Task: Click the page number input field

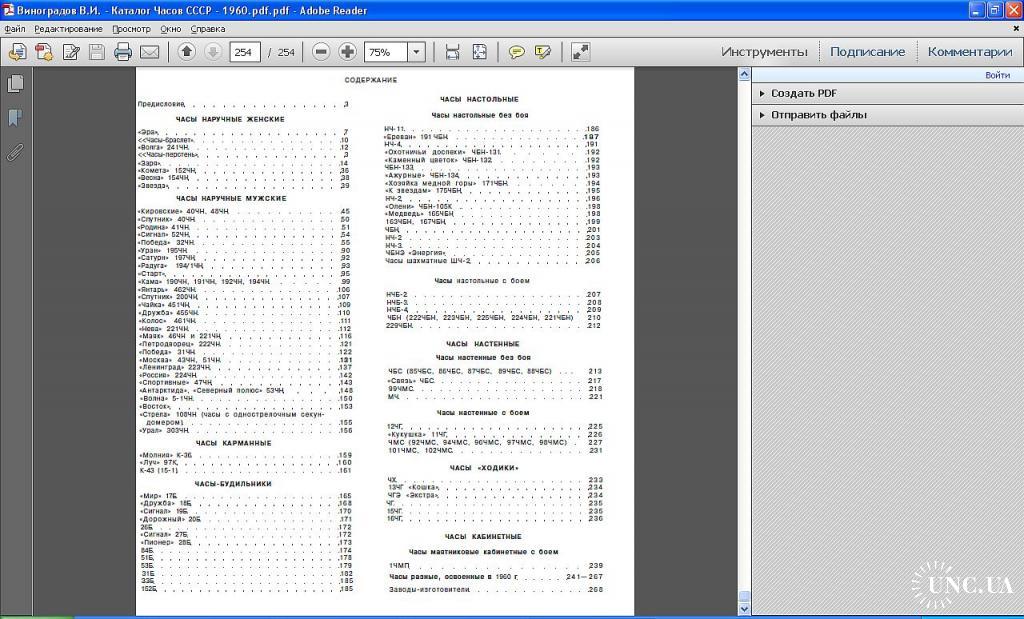Action: click(x=245, y=52)
